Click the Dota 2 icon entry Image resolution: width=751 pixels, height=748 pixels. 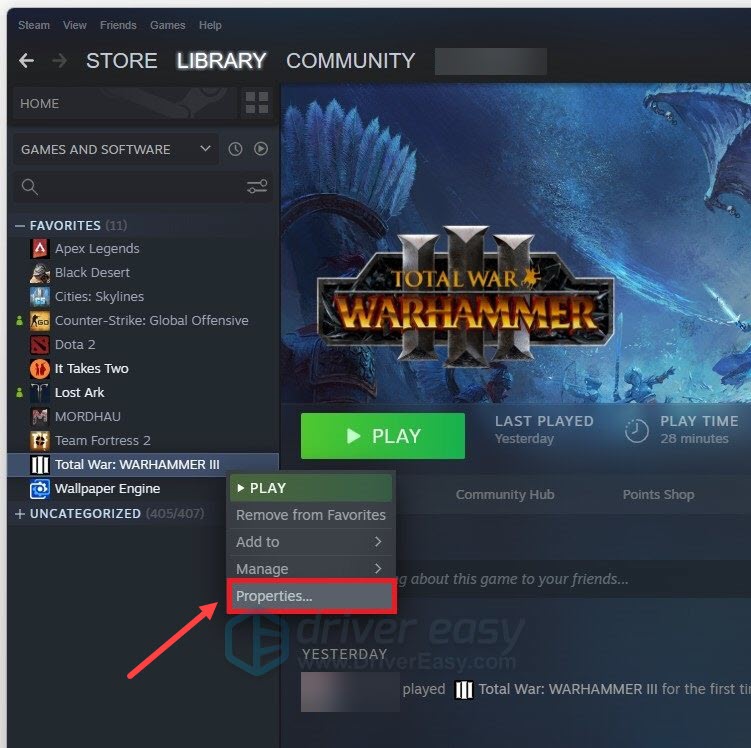[x=40, y=344]
